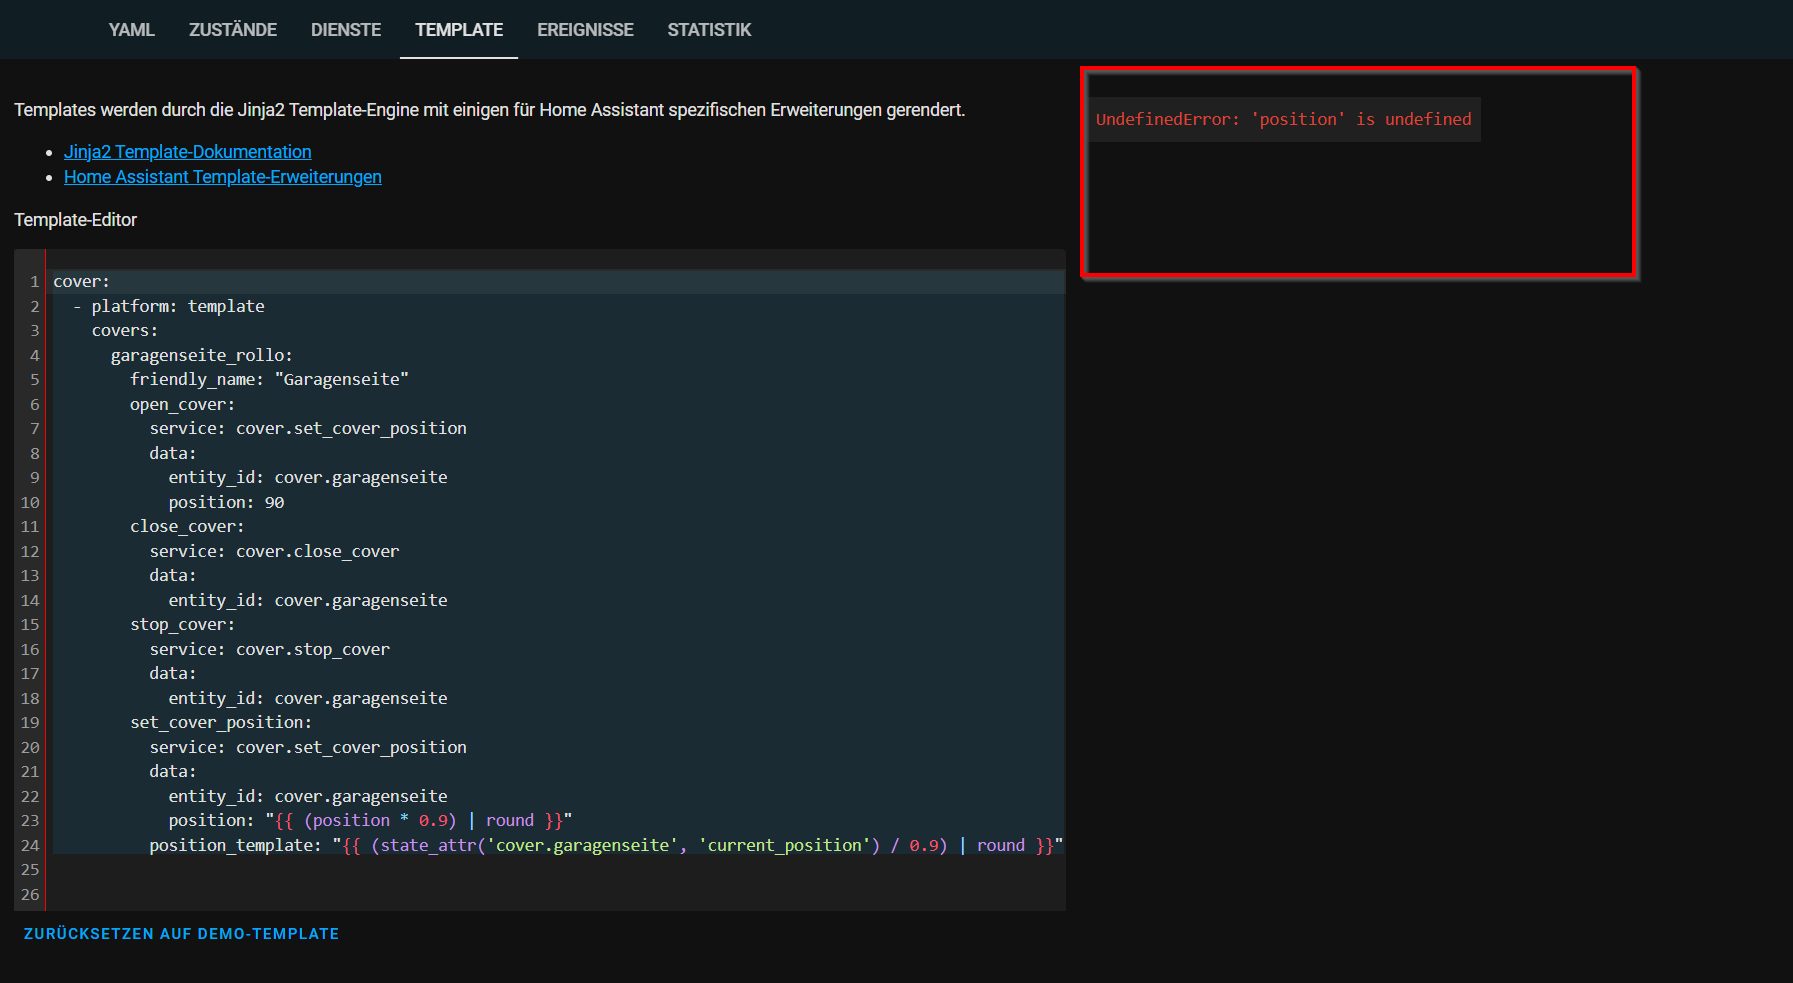The height and width of the screenshot is (983, 1793).
Task: Place cursor on 'service: cover.stop_cover' line
Action: pos(269,650)
